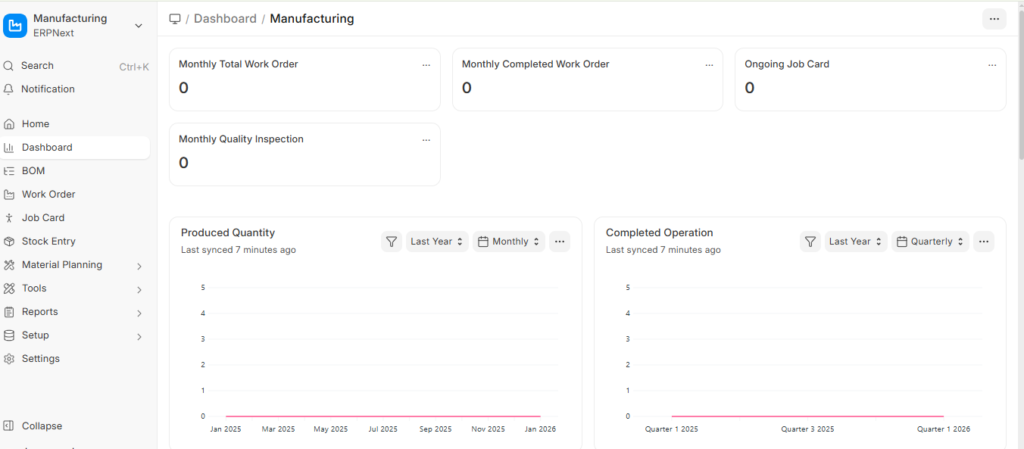Screen dimensions: 1024x449
Task: Open the Quarterly interval dropdown on Completed Operation
Action: coord(931,241)
